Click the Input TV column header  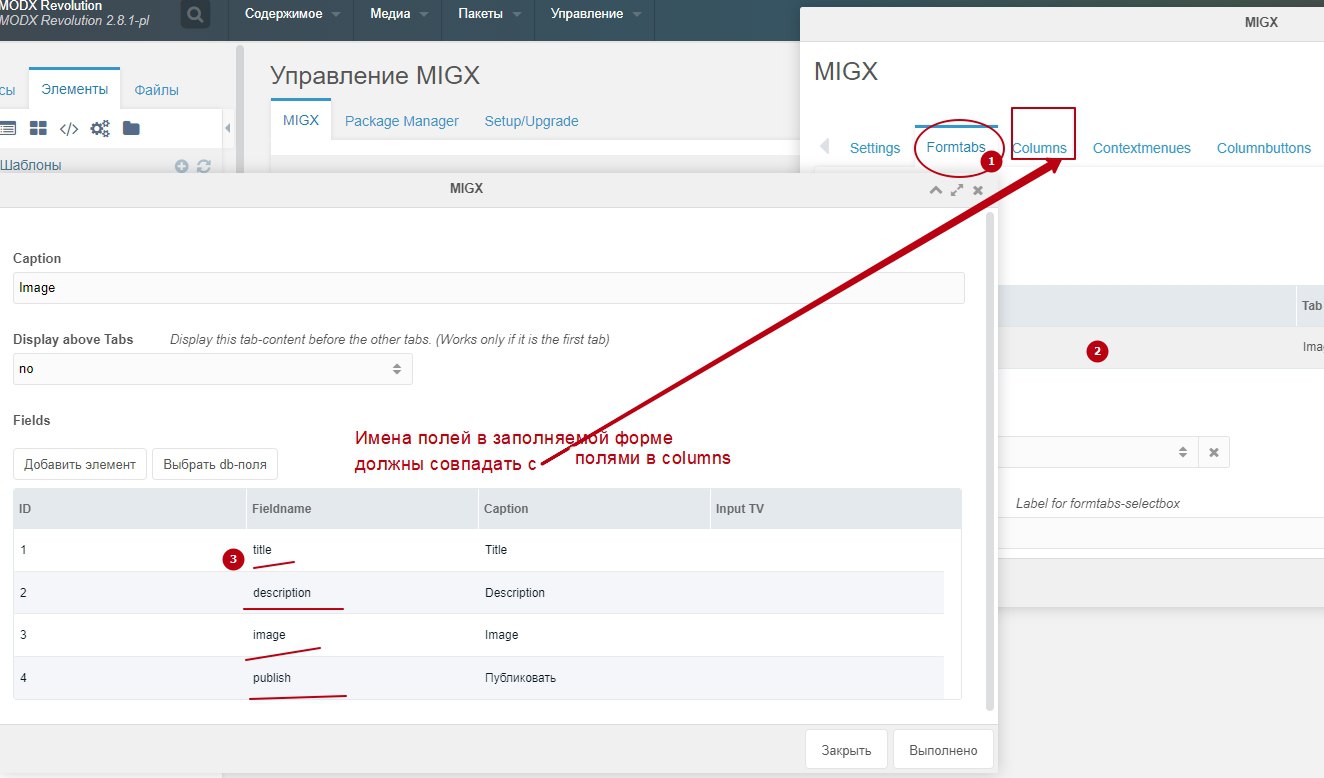coord(835,509)
